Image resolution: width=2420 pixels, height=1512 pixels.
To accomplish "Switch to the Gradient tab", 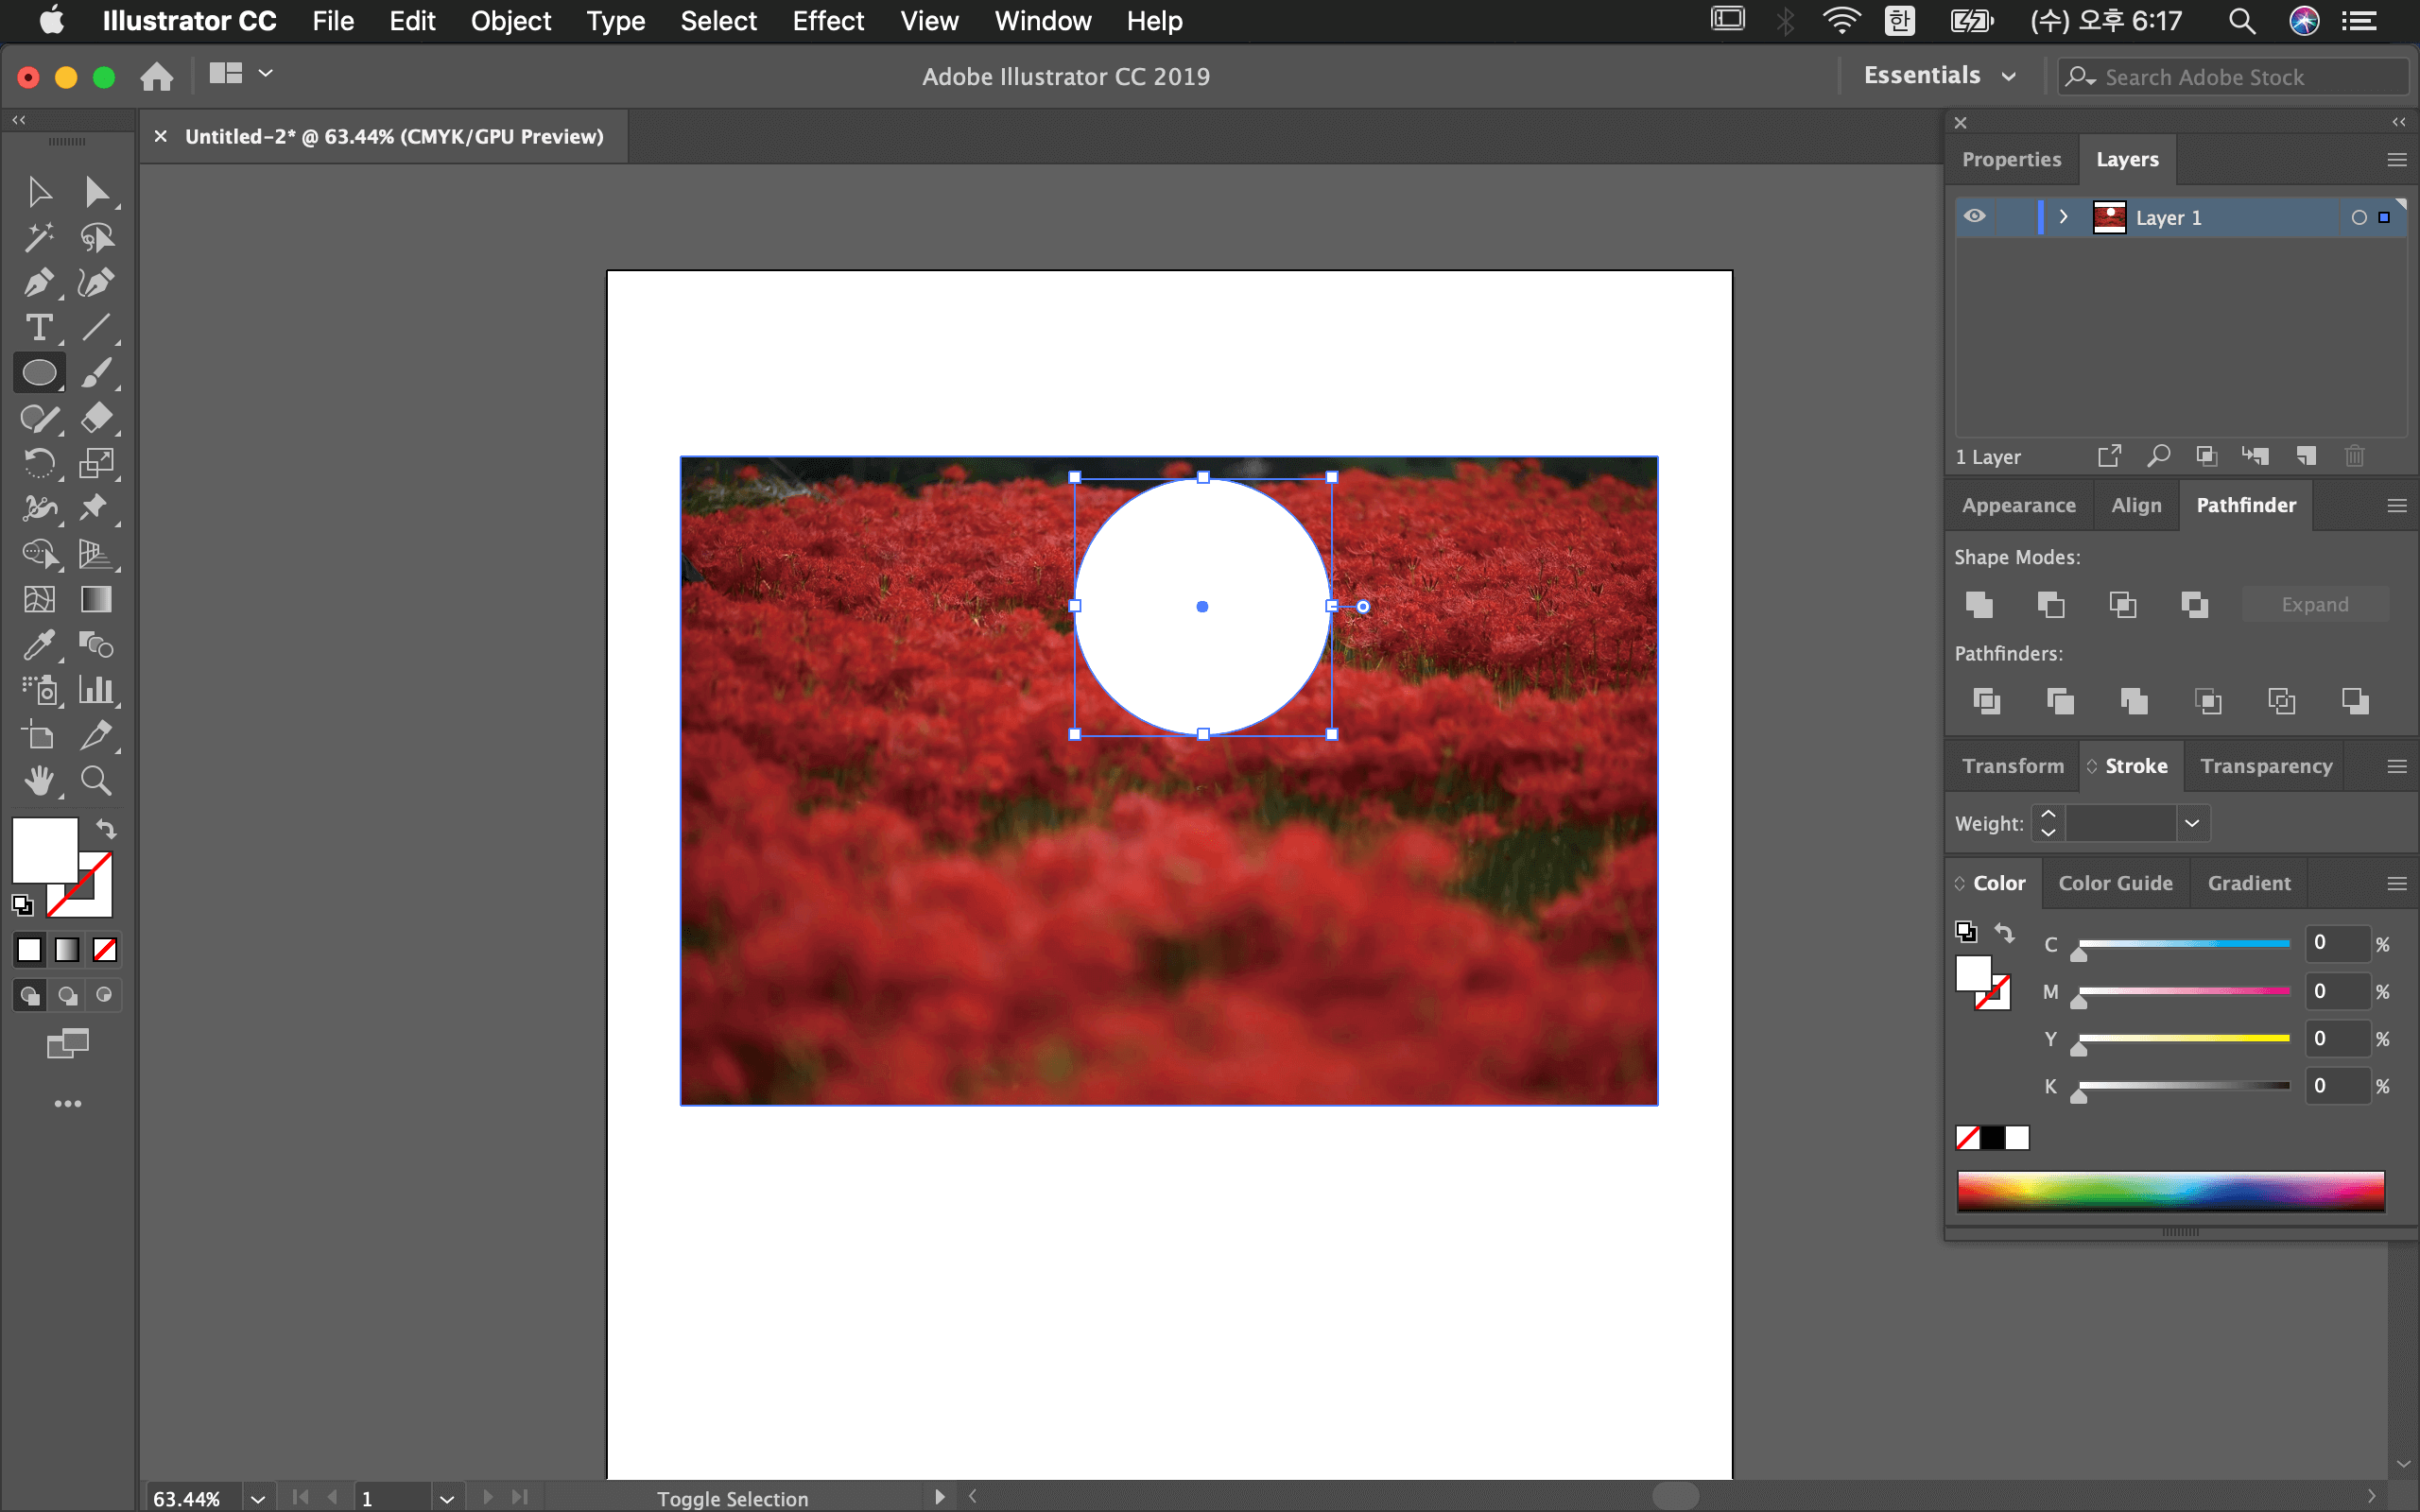I will click(x=2248, y=883).
